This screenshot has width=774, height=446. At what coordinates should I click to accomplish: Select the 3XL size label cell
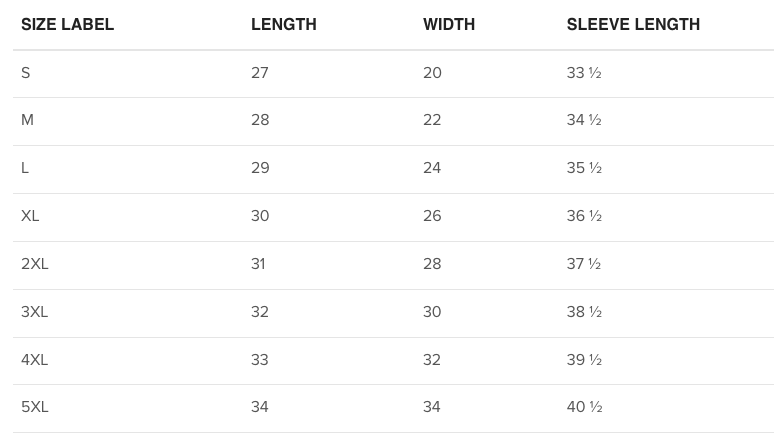tap(35, 312)
